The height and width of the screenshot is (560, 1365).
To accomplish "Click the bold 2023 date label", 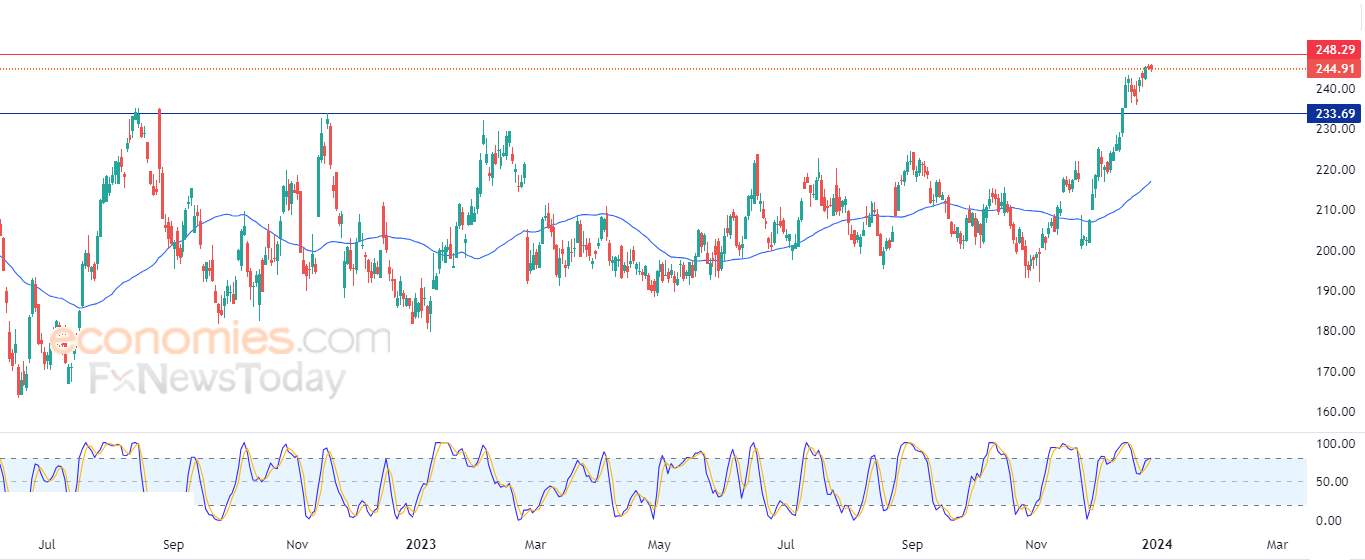I will 421,545.
